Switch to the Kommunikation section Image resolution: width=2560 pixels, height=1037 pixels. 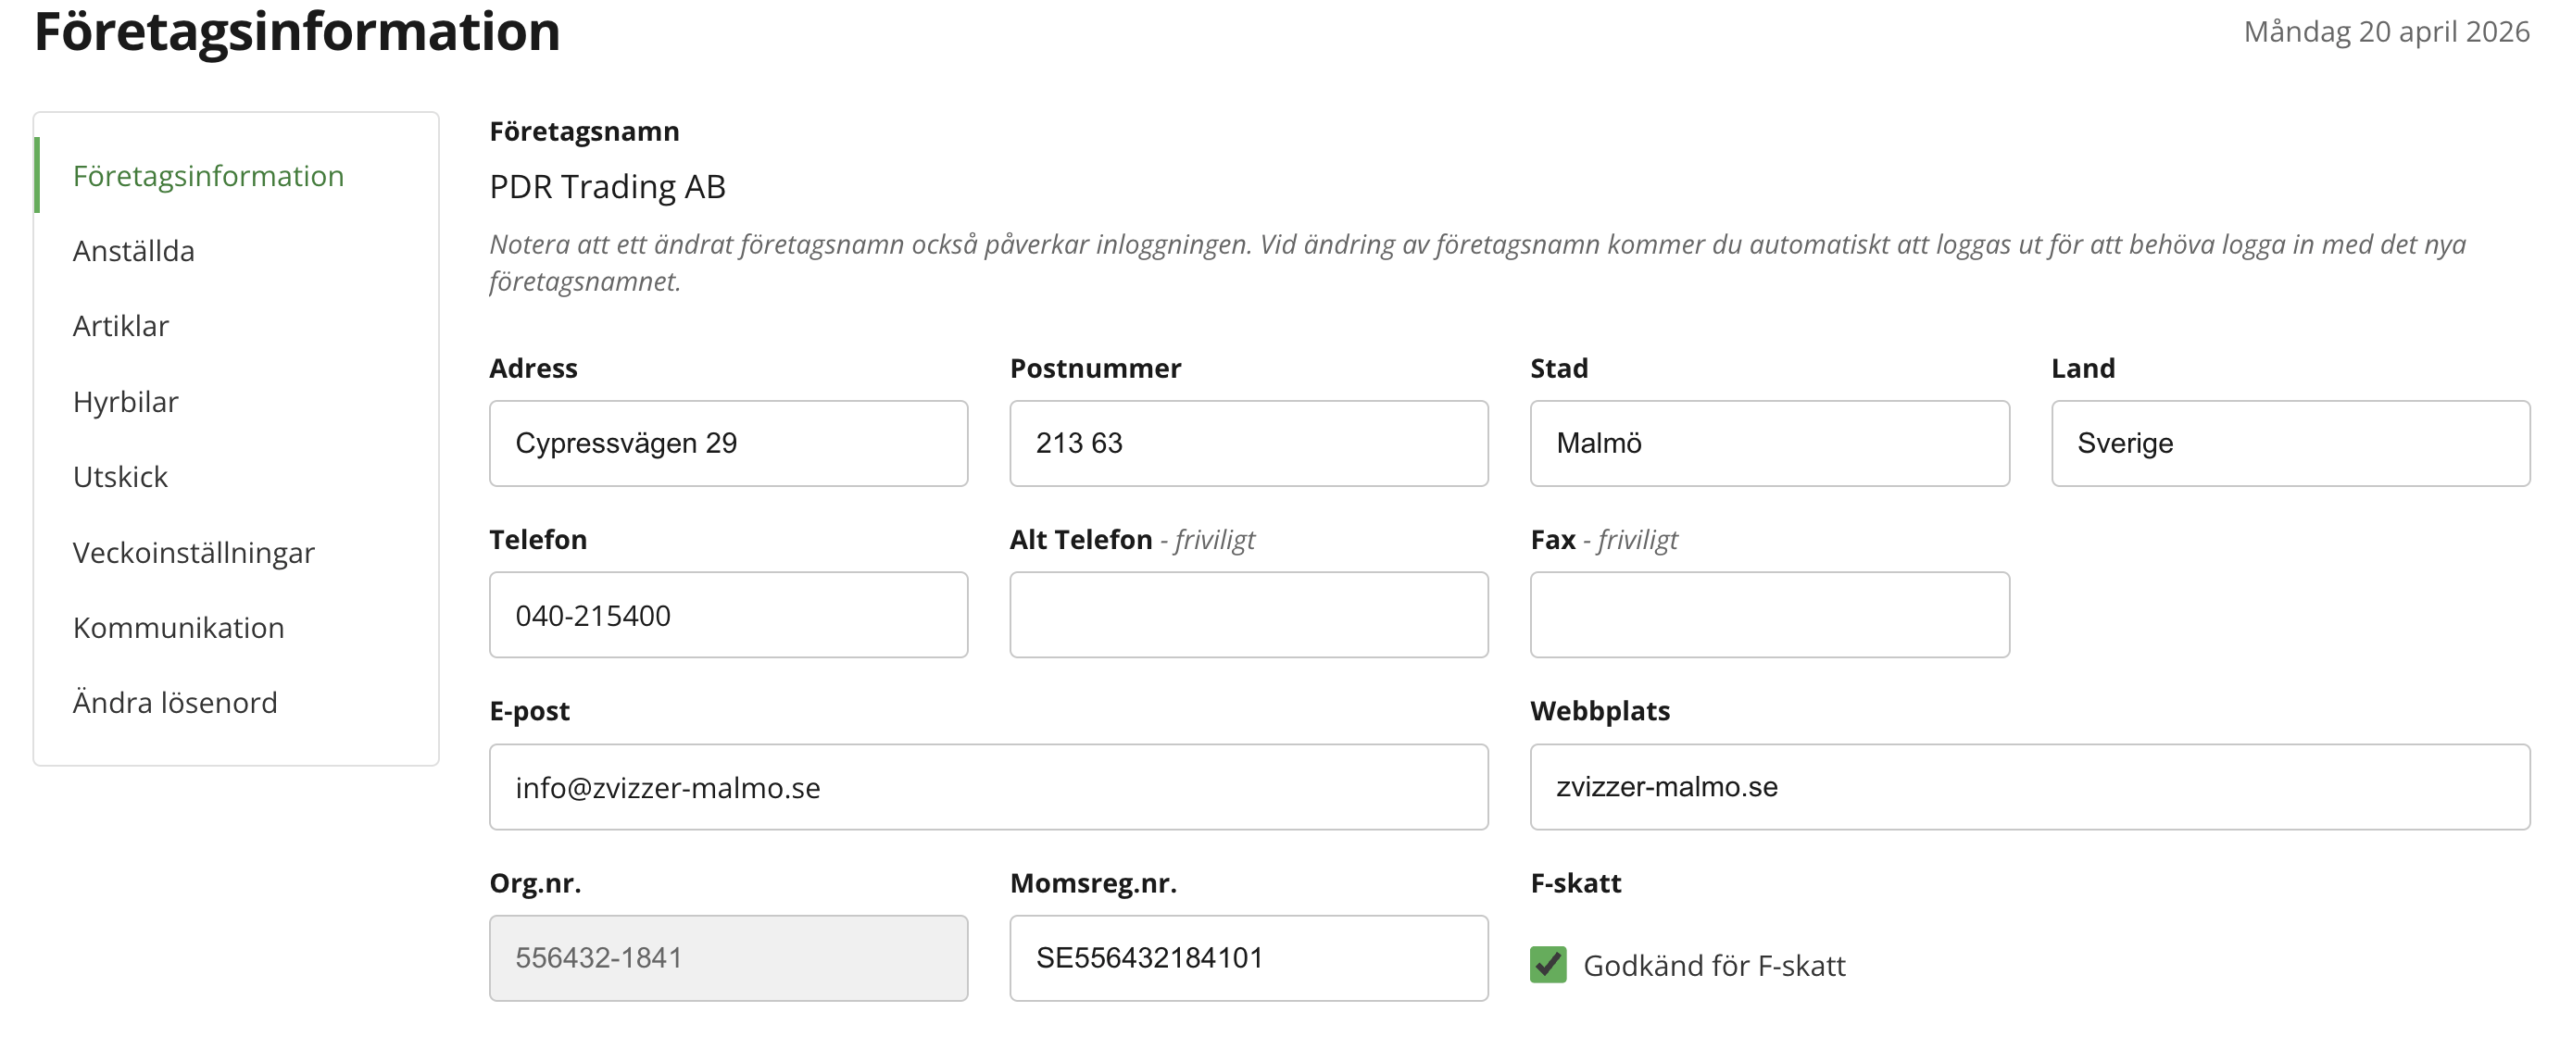pyautogui.click(x=179, y=628)
